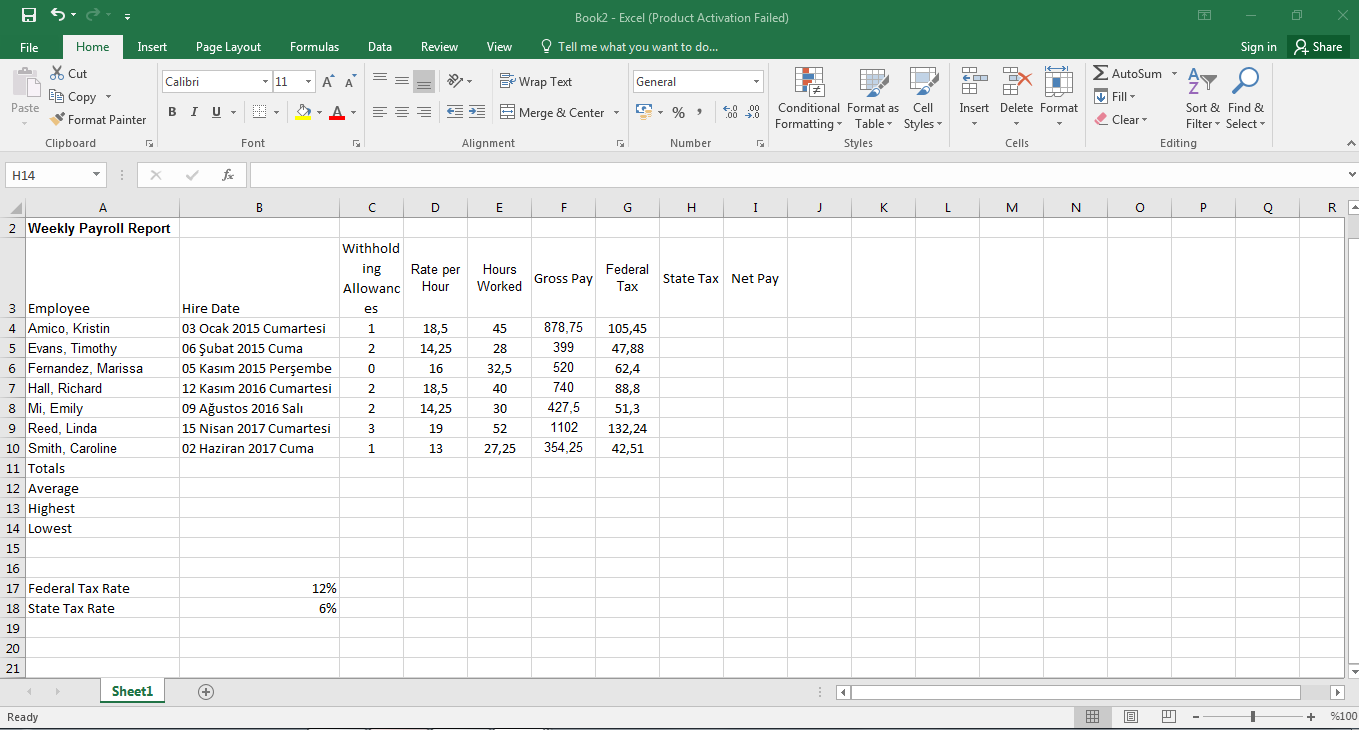1359x730 pixels.
Task: Open the Review ribbon tab
Action: click(439, 46)
